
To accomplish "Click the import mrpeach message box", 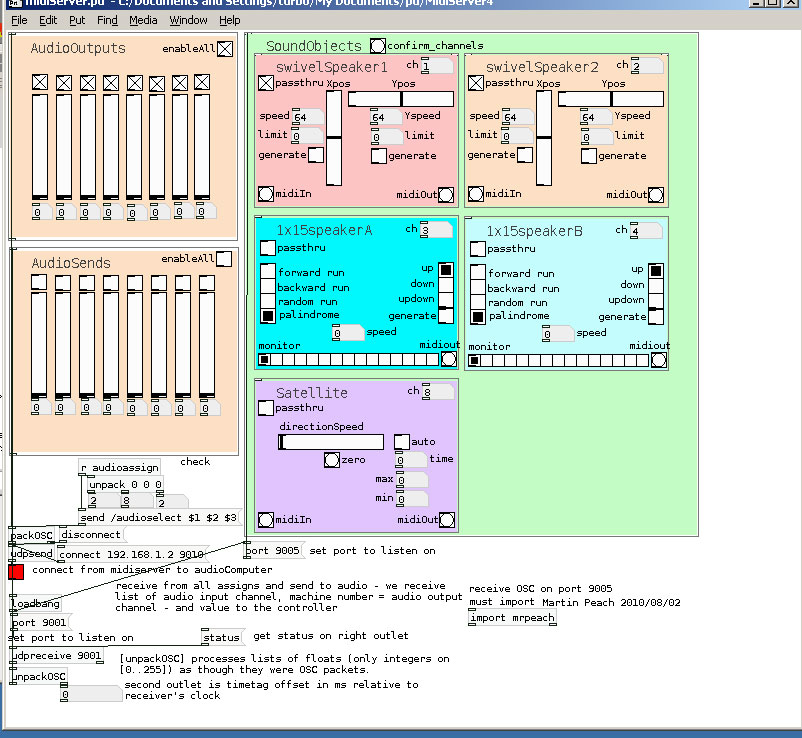I will click(x=512, y=618).
